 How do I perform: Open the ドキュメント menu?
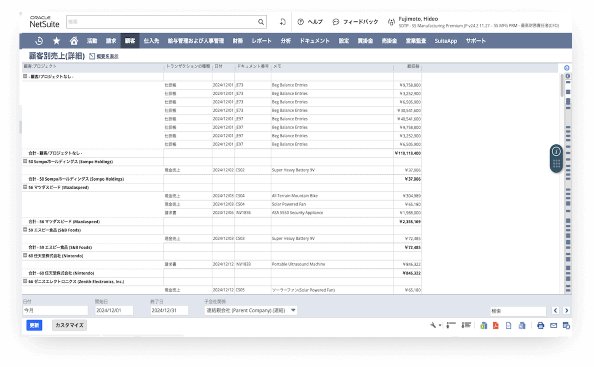pyautogui.click(x=315, y=41)
